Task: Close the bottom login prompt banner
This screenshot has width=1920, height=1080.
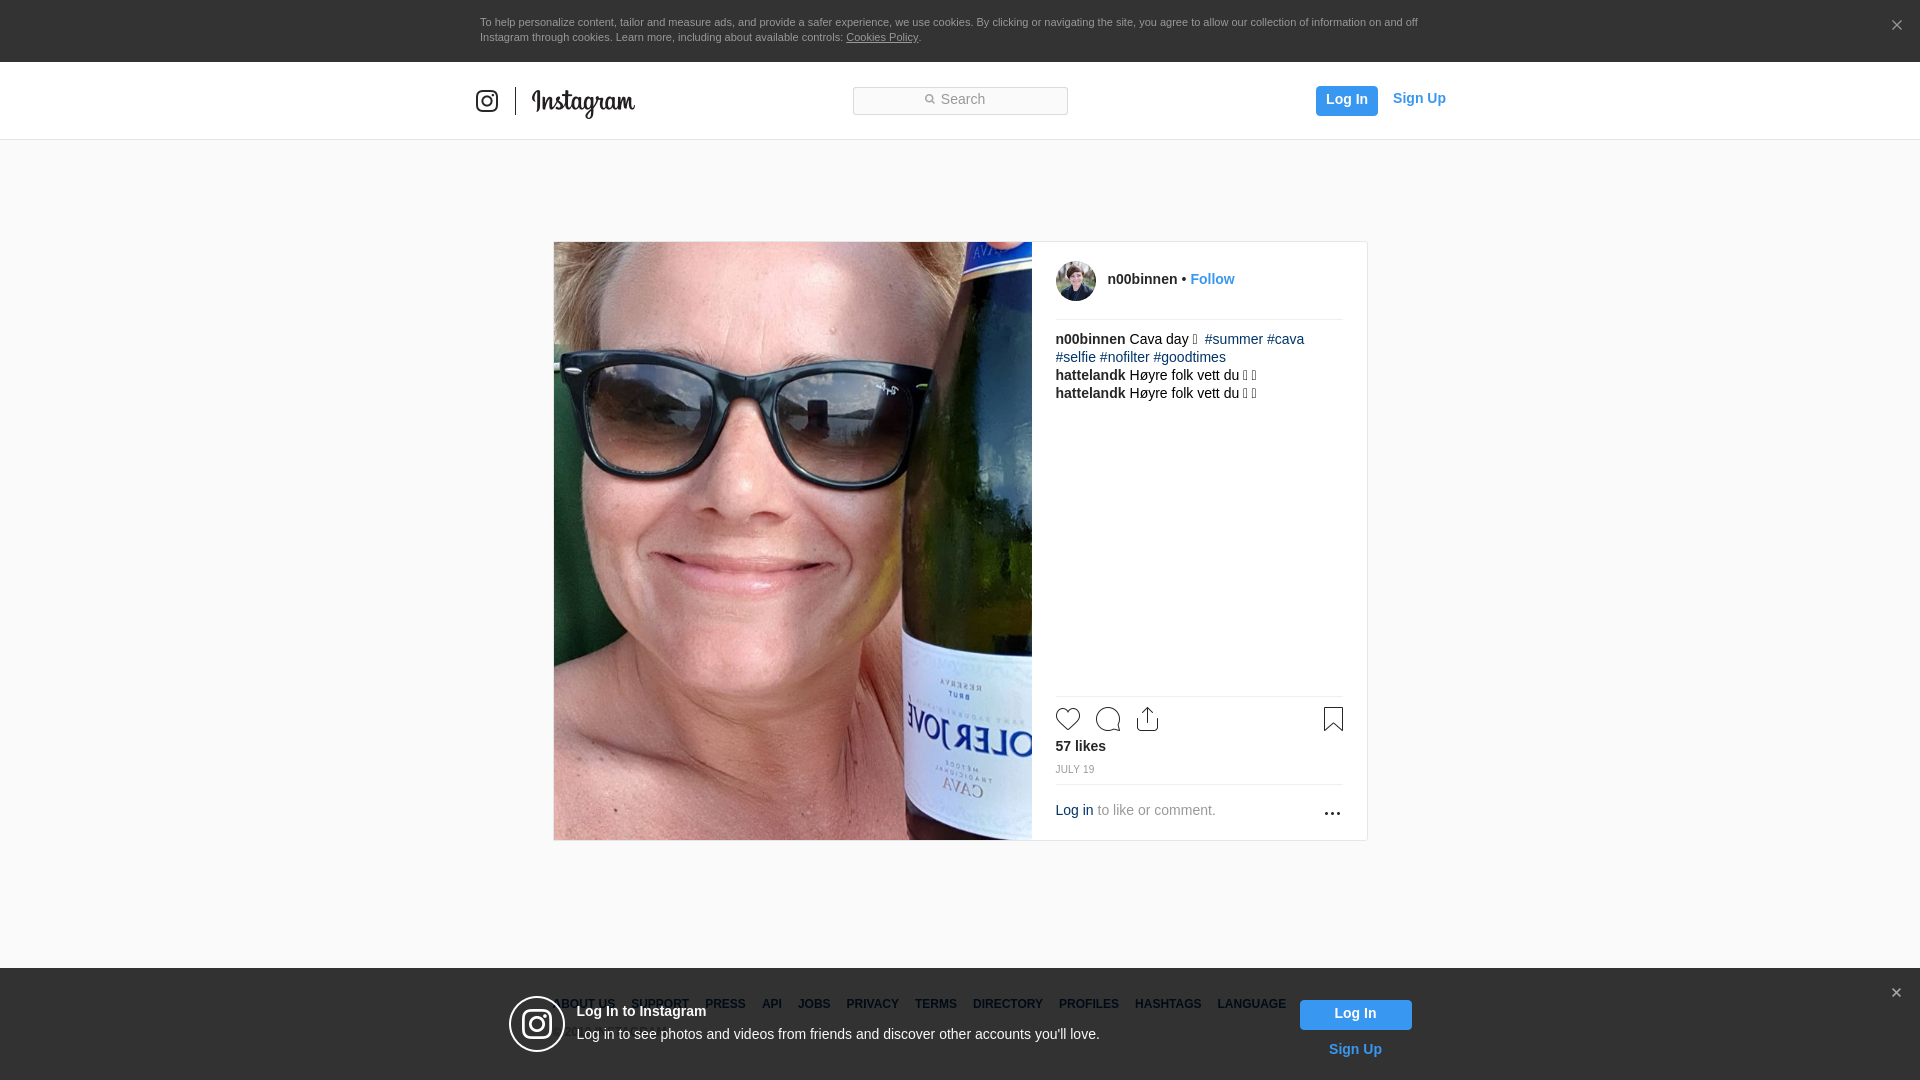Action: point(1896,993)
